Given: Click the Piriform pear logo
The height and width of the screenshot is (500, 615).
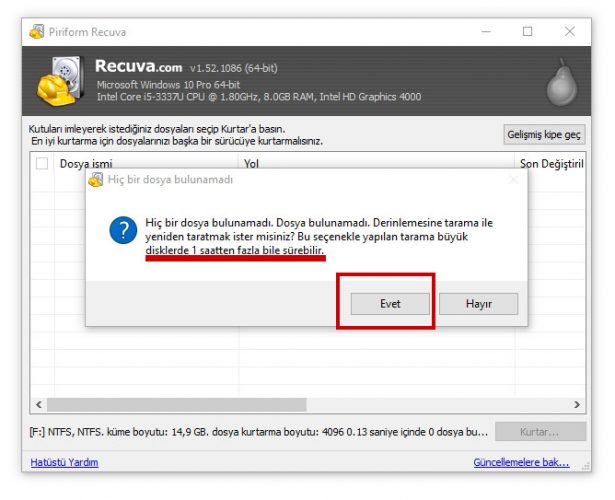Looking at the screenshot, I should 562,83.
